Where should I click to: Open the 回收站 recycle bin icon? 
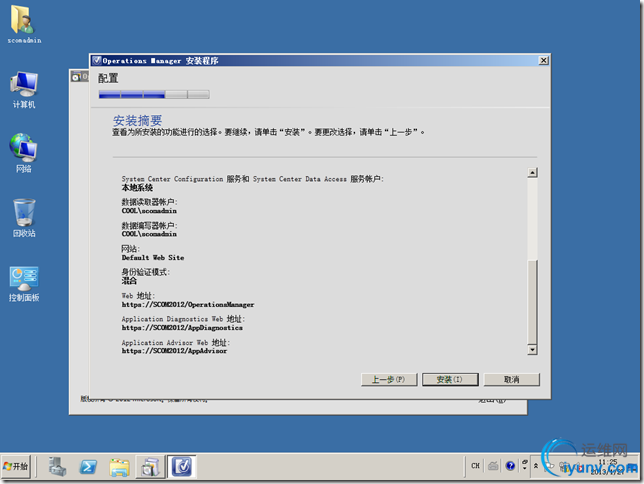(24, 218)
